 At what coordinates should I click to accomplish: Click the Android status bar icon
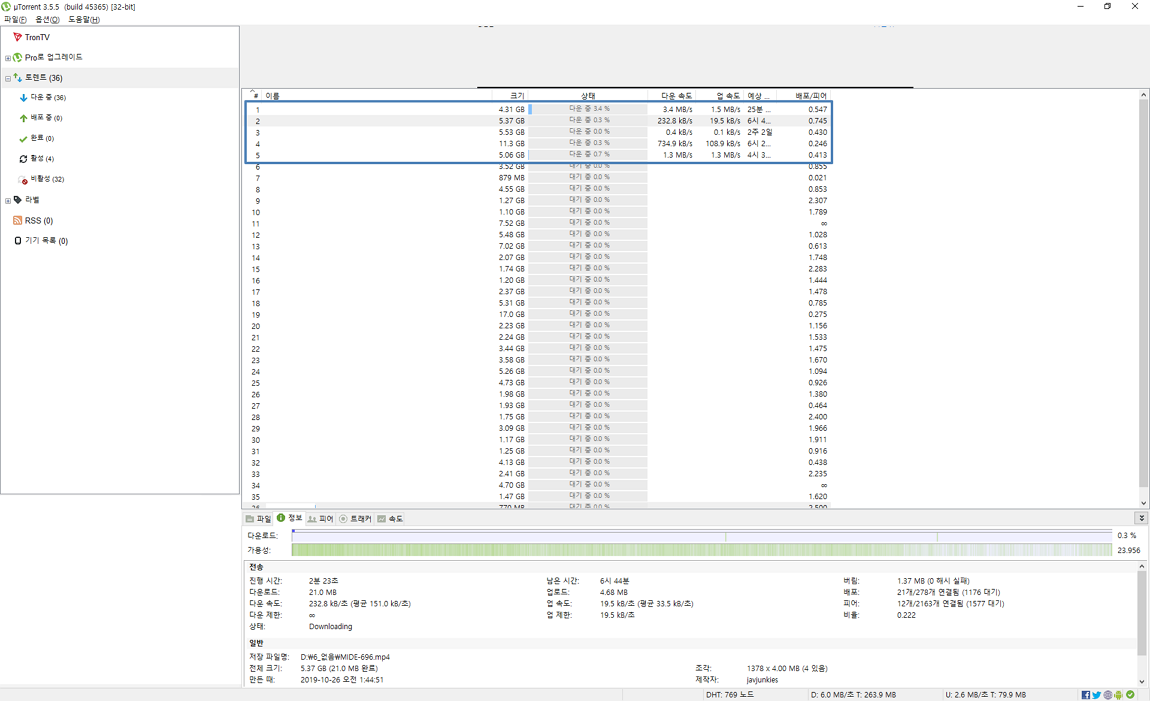1118,694
